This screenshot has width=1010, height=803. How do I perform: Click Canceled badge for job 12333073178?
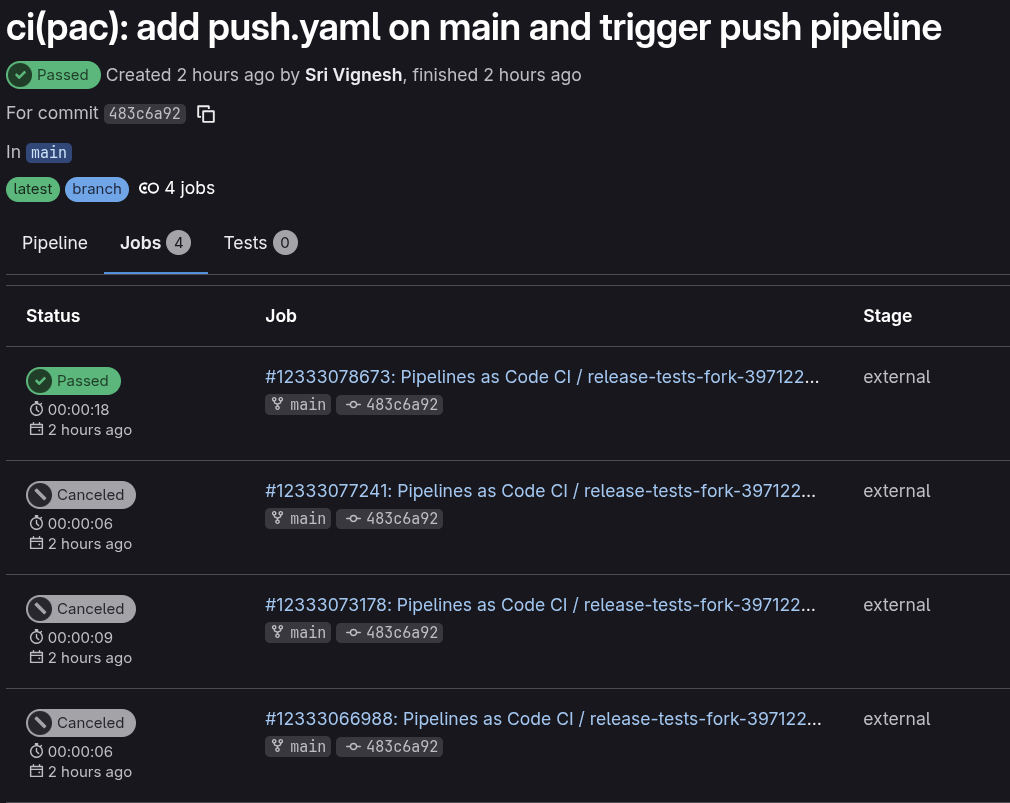[80, 609]
